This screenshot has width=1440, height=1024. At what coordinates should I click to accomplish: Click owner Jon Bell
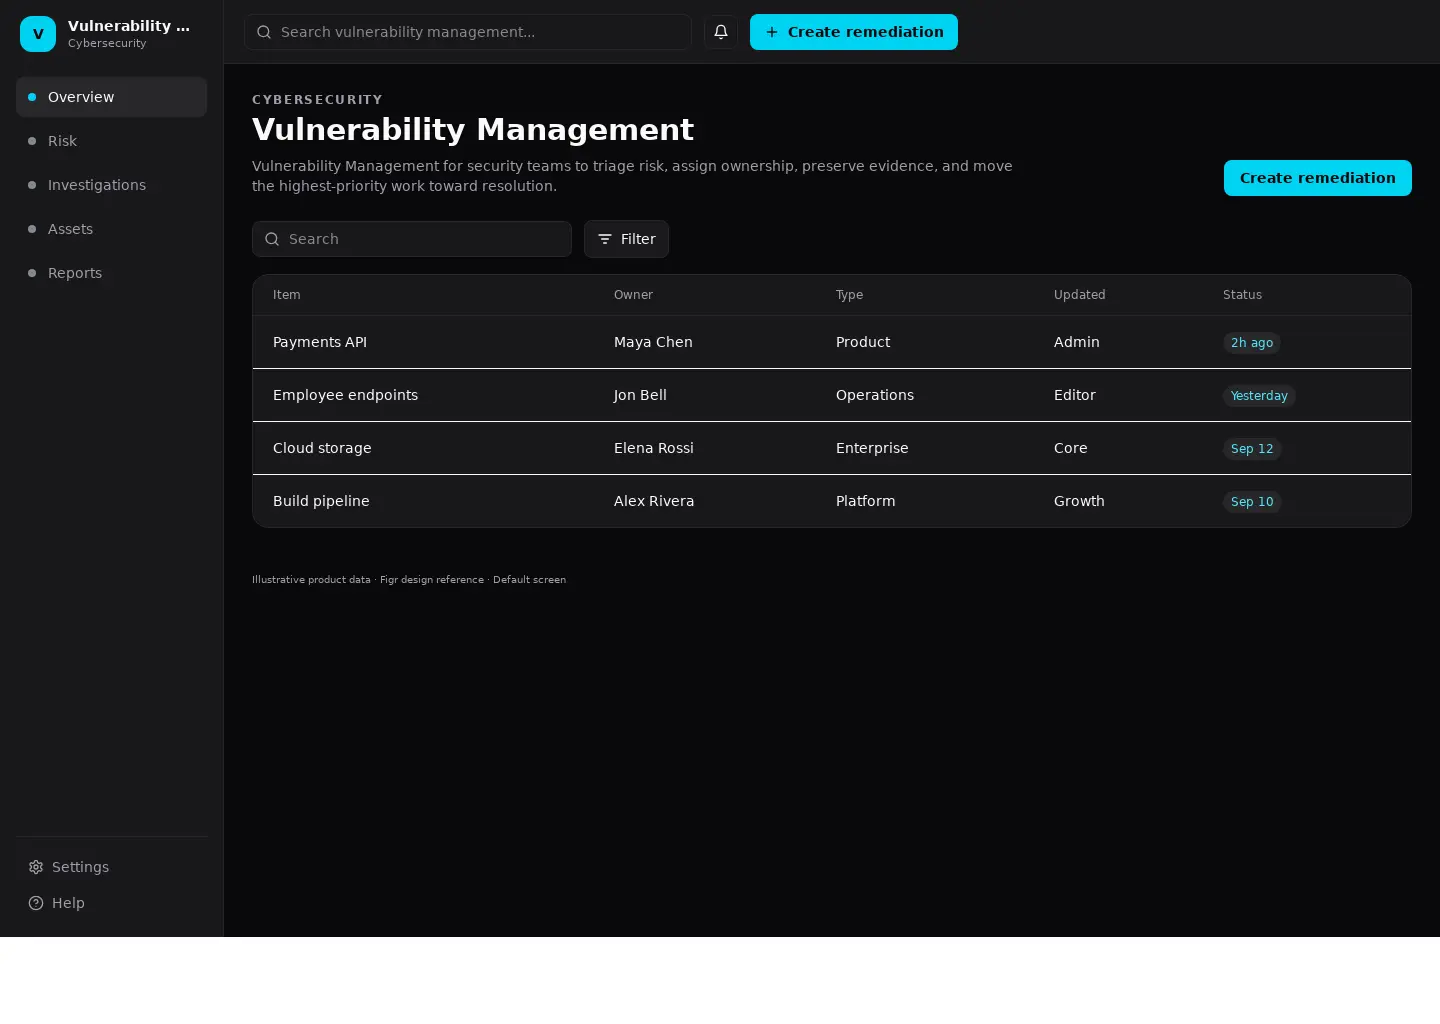640,395
